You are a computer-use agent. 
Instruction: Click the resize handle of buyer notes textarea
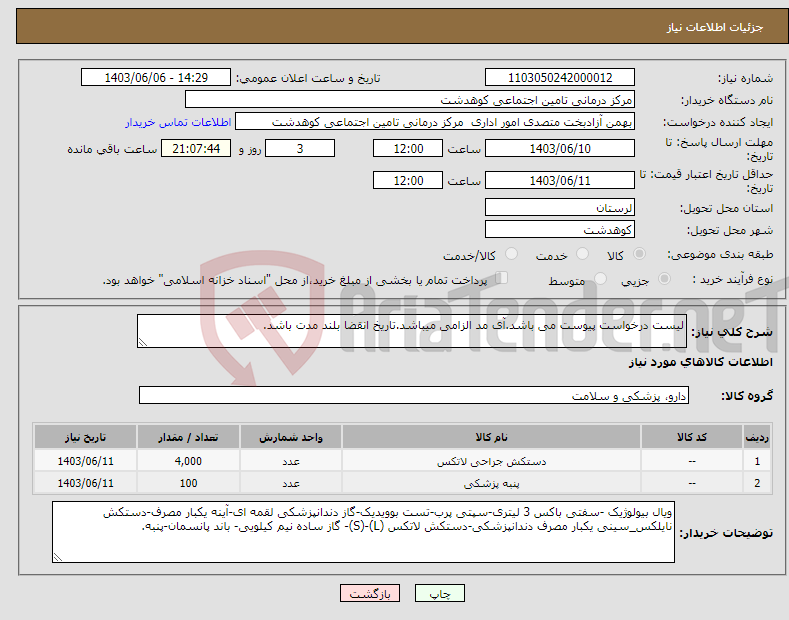coord(57,557)
